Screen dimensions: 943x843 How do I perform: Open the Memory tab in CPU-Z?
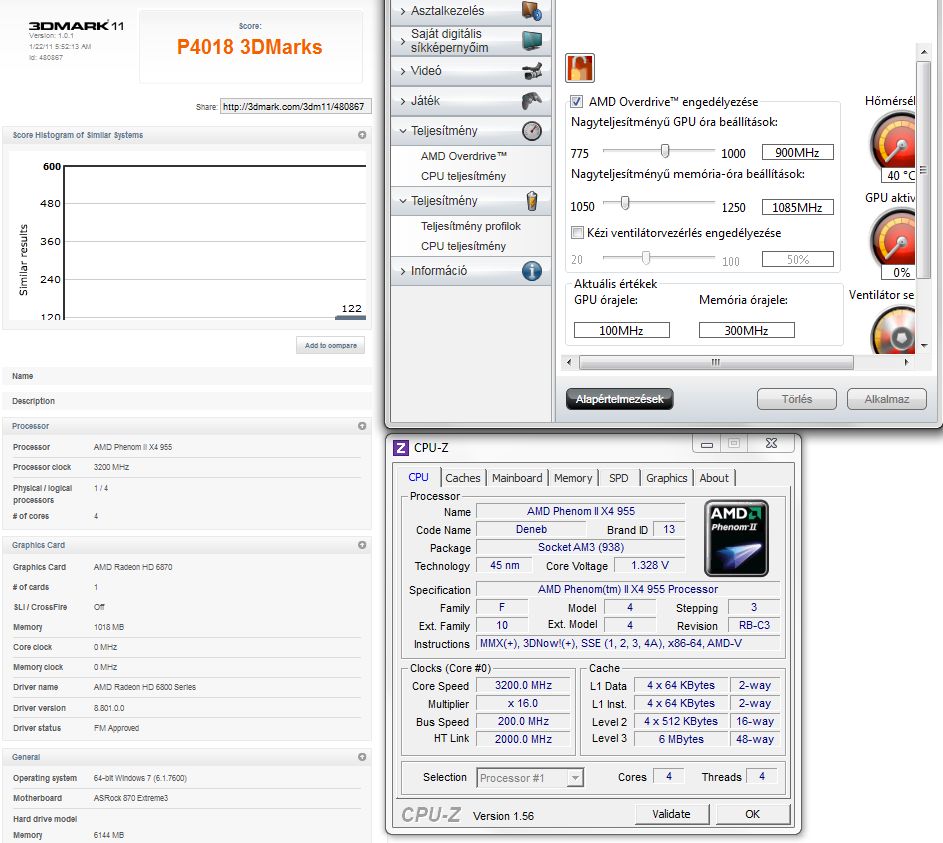point(573,478)
